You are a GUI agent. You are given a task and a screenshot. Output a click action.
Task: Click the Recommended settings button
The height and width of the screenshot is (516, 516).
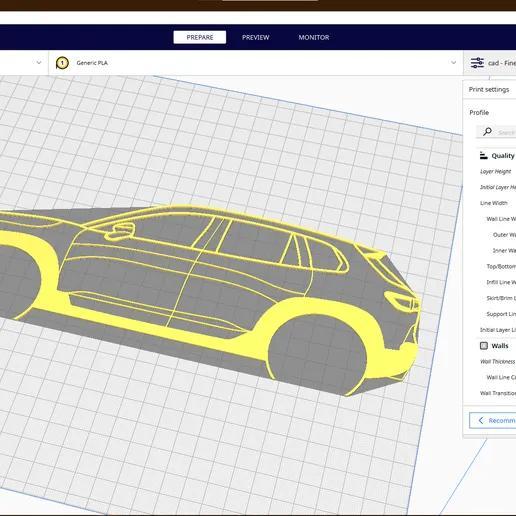click(493, 420)
